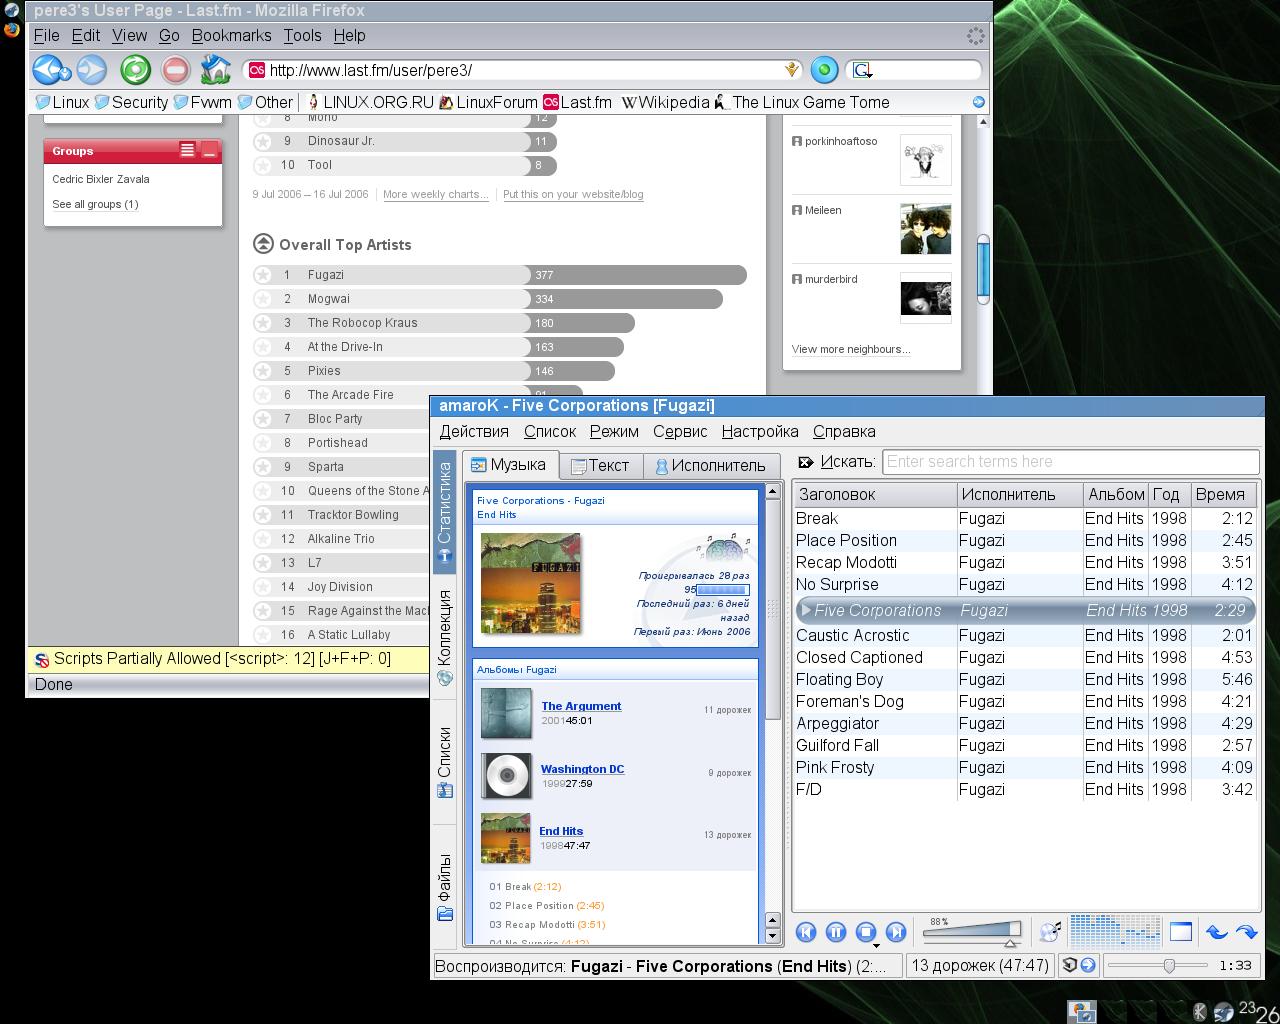Image resolution: width=1280 pixels, height=1024 pixels.
Task: Minimize the Groups panel
Action: (x=209, y=150)
